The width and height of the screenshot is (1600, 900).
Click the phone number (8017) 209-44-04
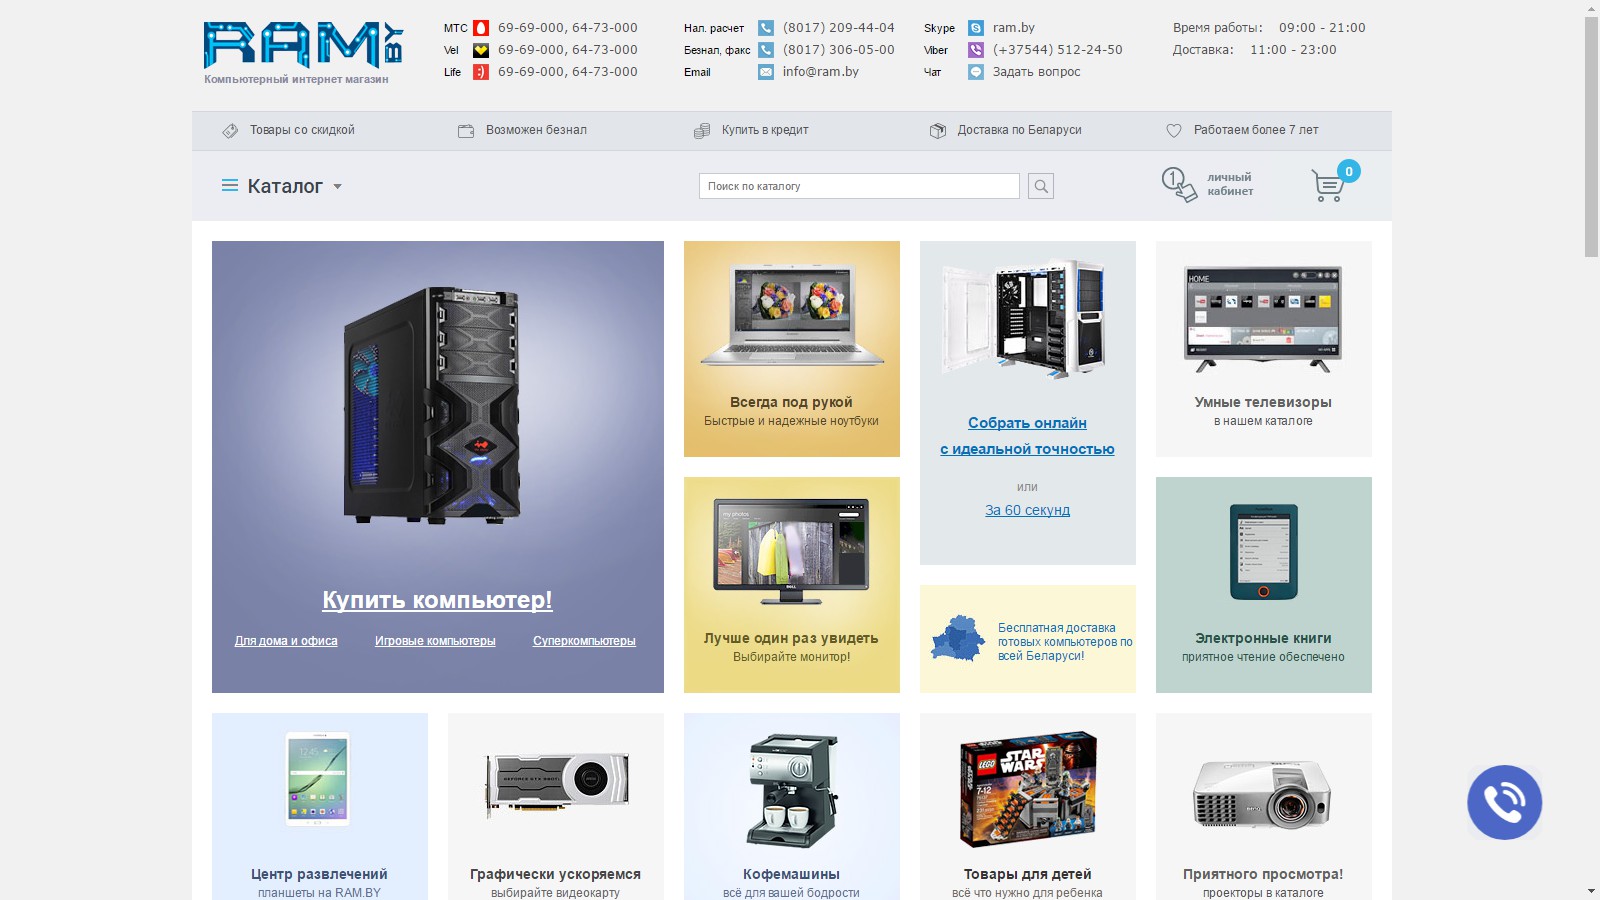click(x=839, y=28)
